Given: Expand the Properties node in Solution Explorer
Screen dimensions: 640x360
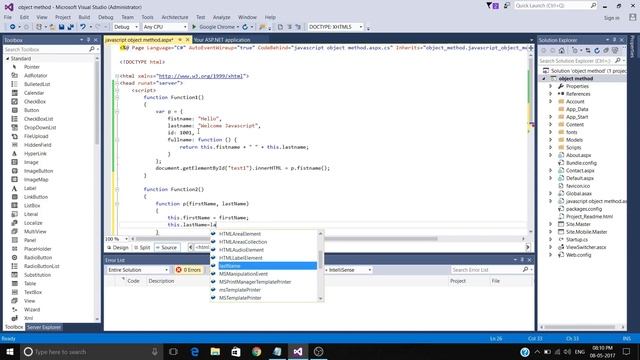Looking at the screenshot, I should [x=550, y=86].
